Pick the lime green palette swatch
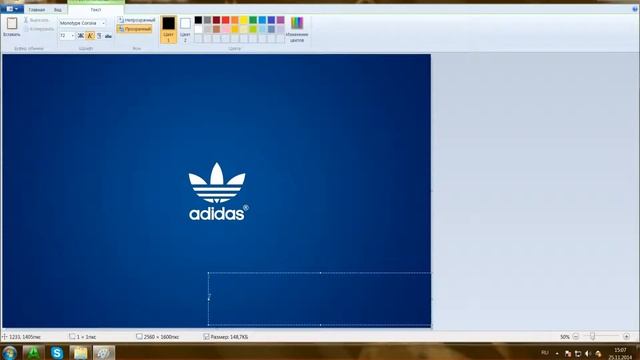Image resolution: width=640 pixels, height=360 pixels. coord(253,29)
